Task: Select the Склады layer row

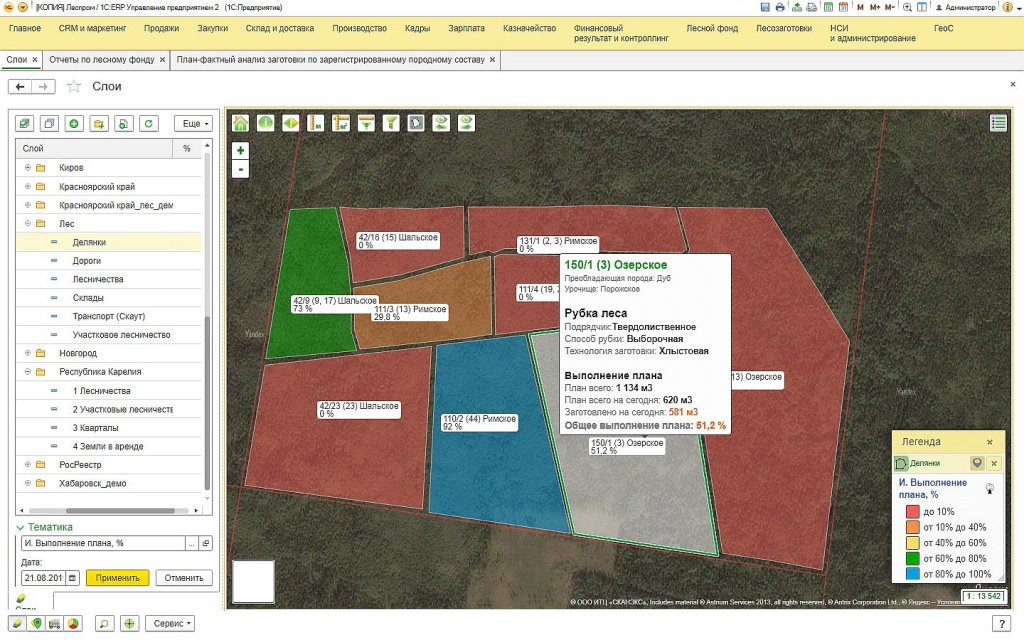Action: [108, 298]
